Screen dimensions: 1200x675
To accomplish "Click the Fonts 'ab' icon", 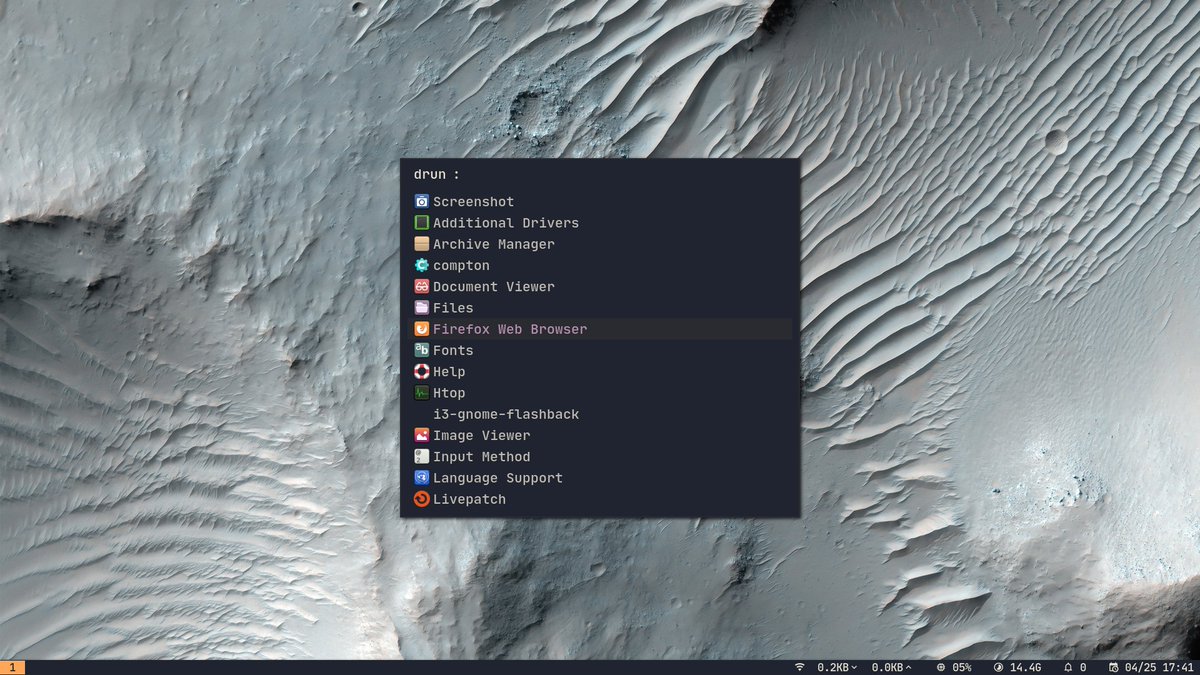I will tap(421, 350).
